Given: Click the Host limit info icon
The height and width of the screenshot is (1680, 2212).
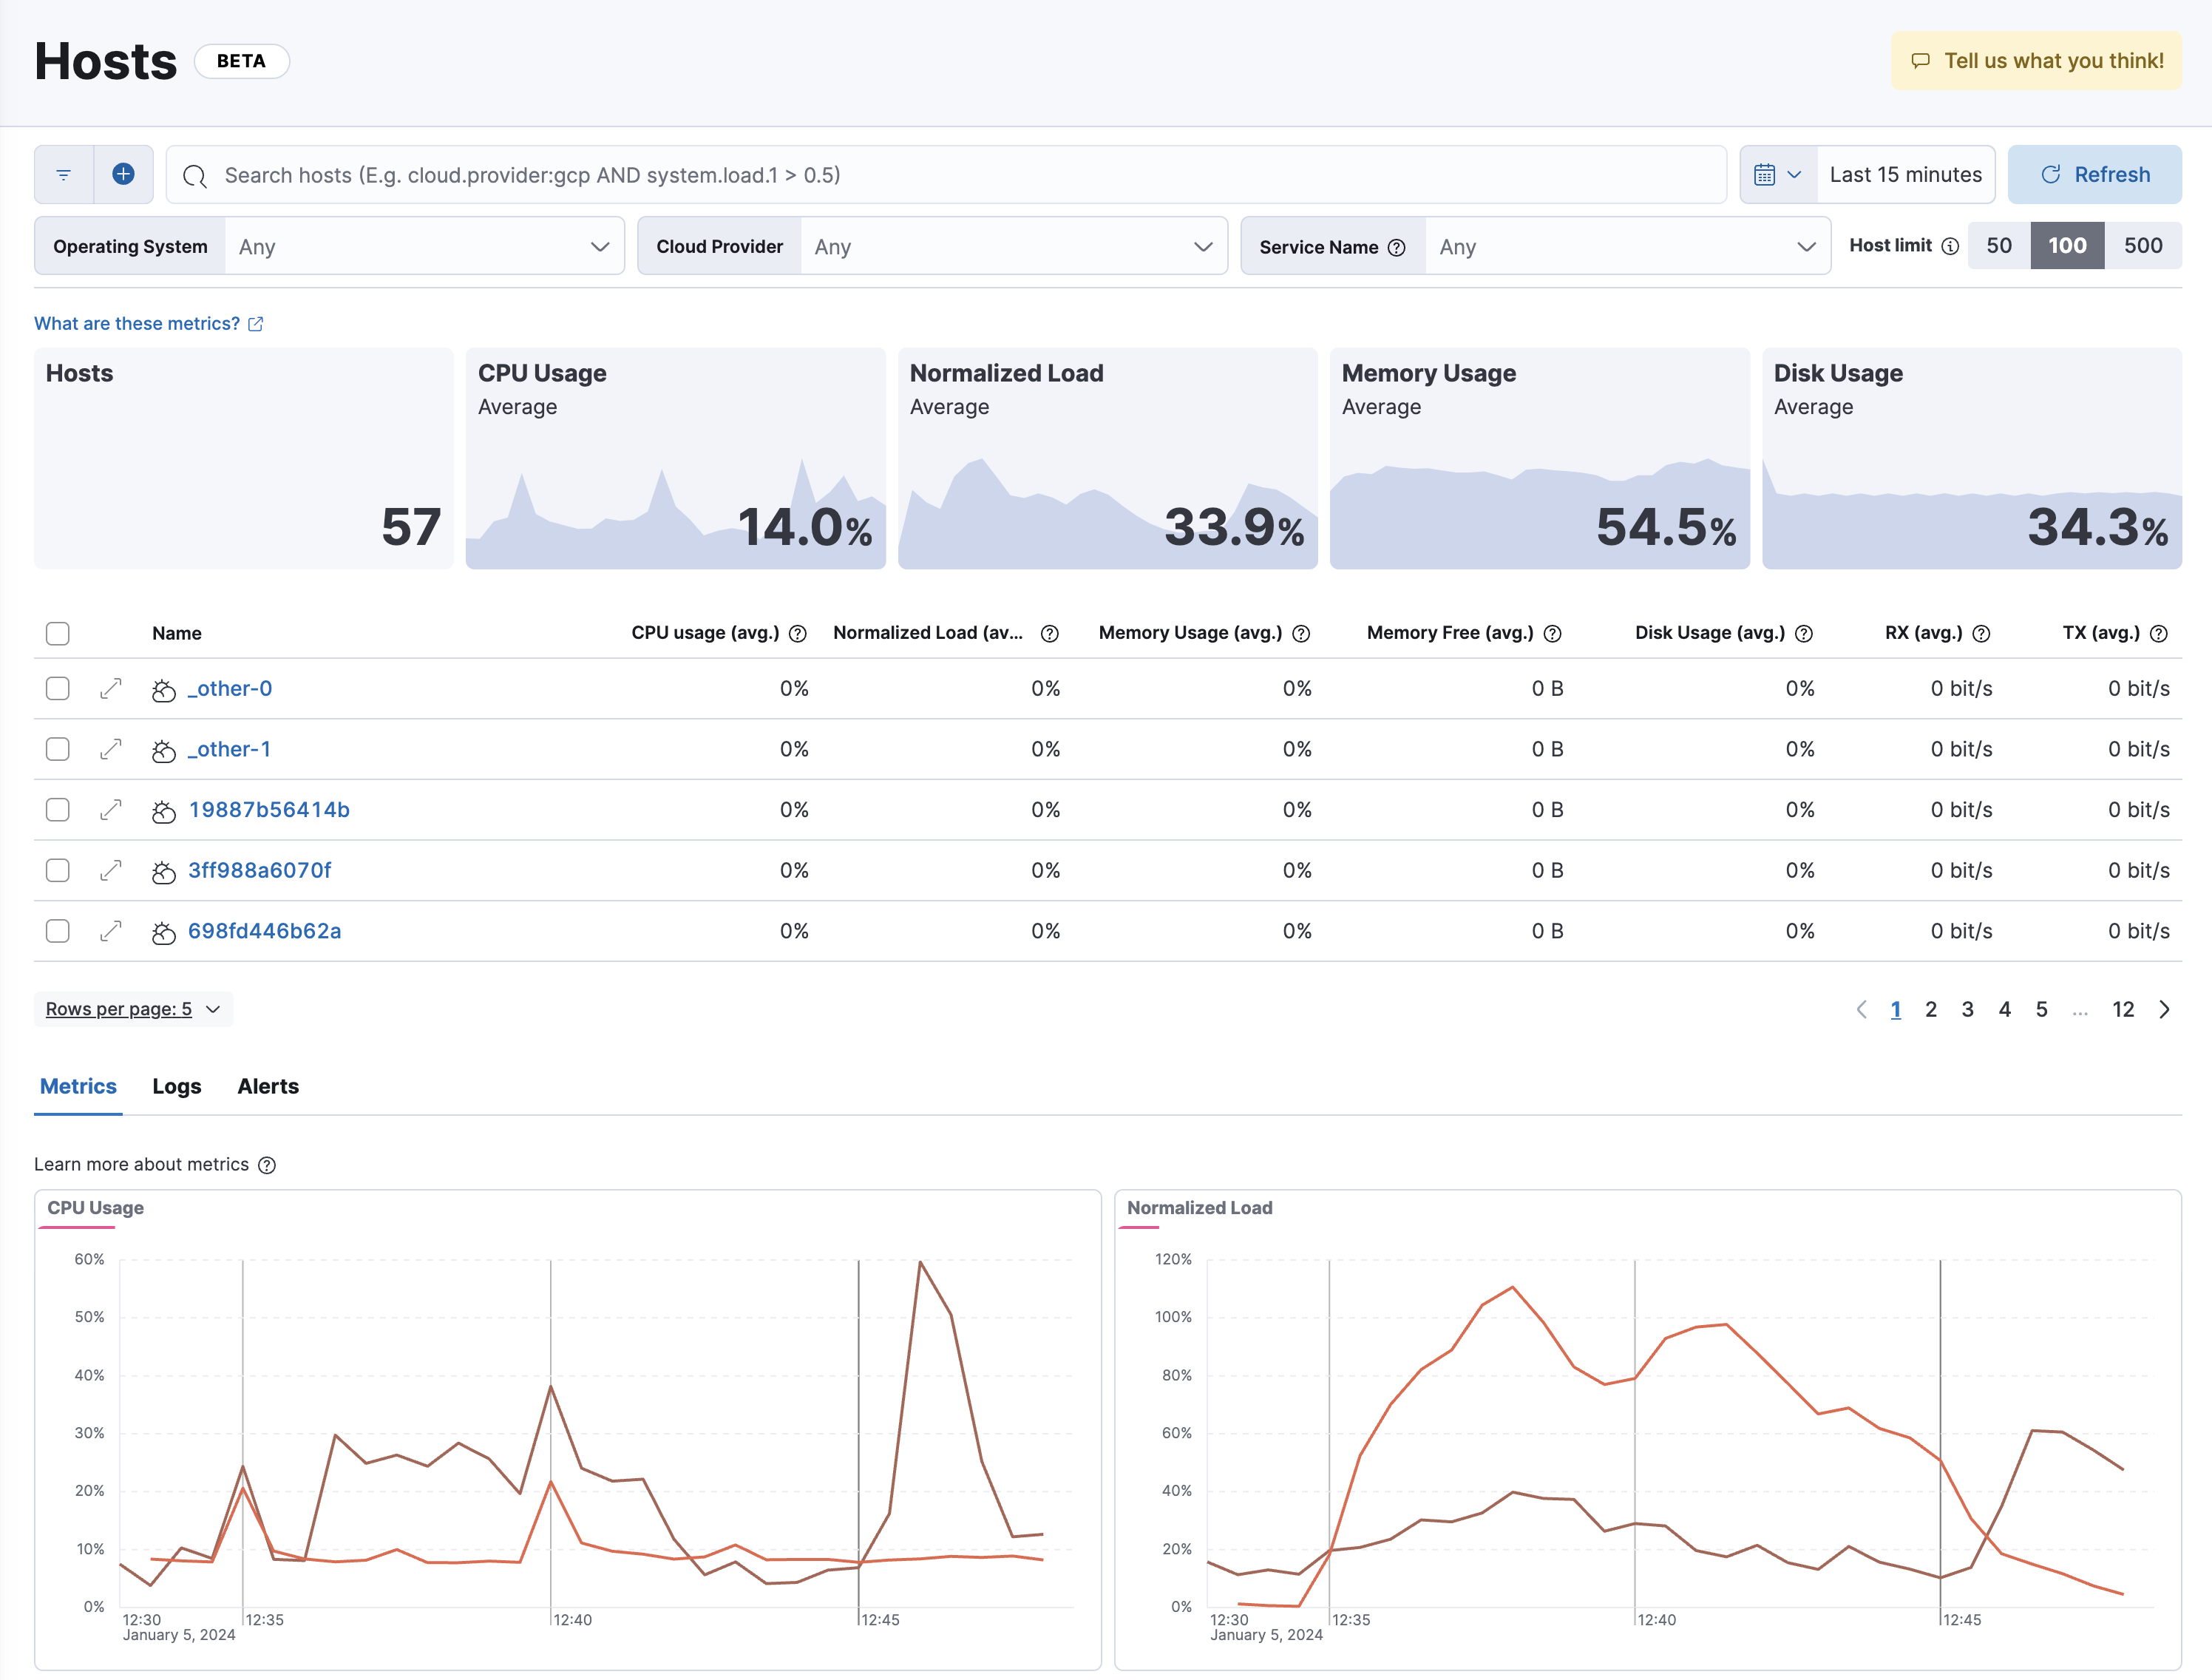Looking at the screenshot, I should click(1949, 246).
